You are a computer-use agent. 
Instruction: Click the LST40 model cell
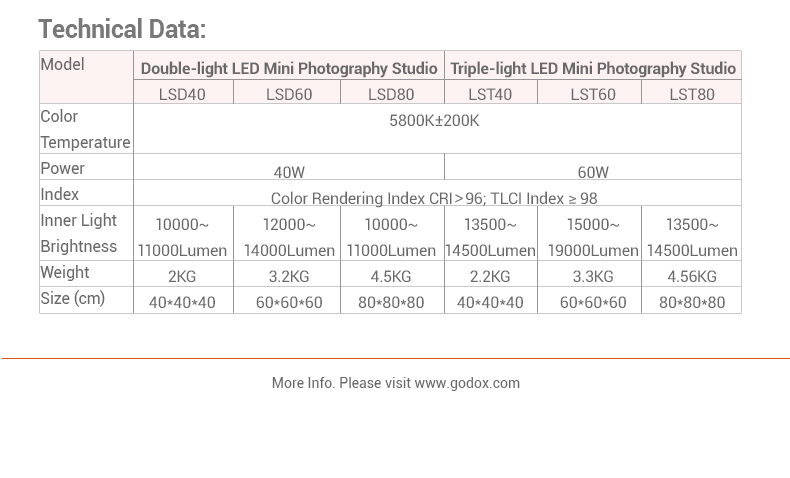(x=490, y=94)
